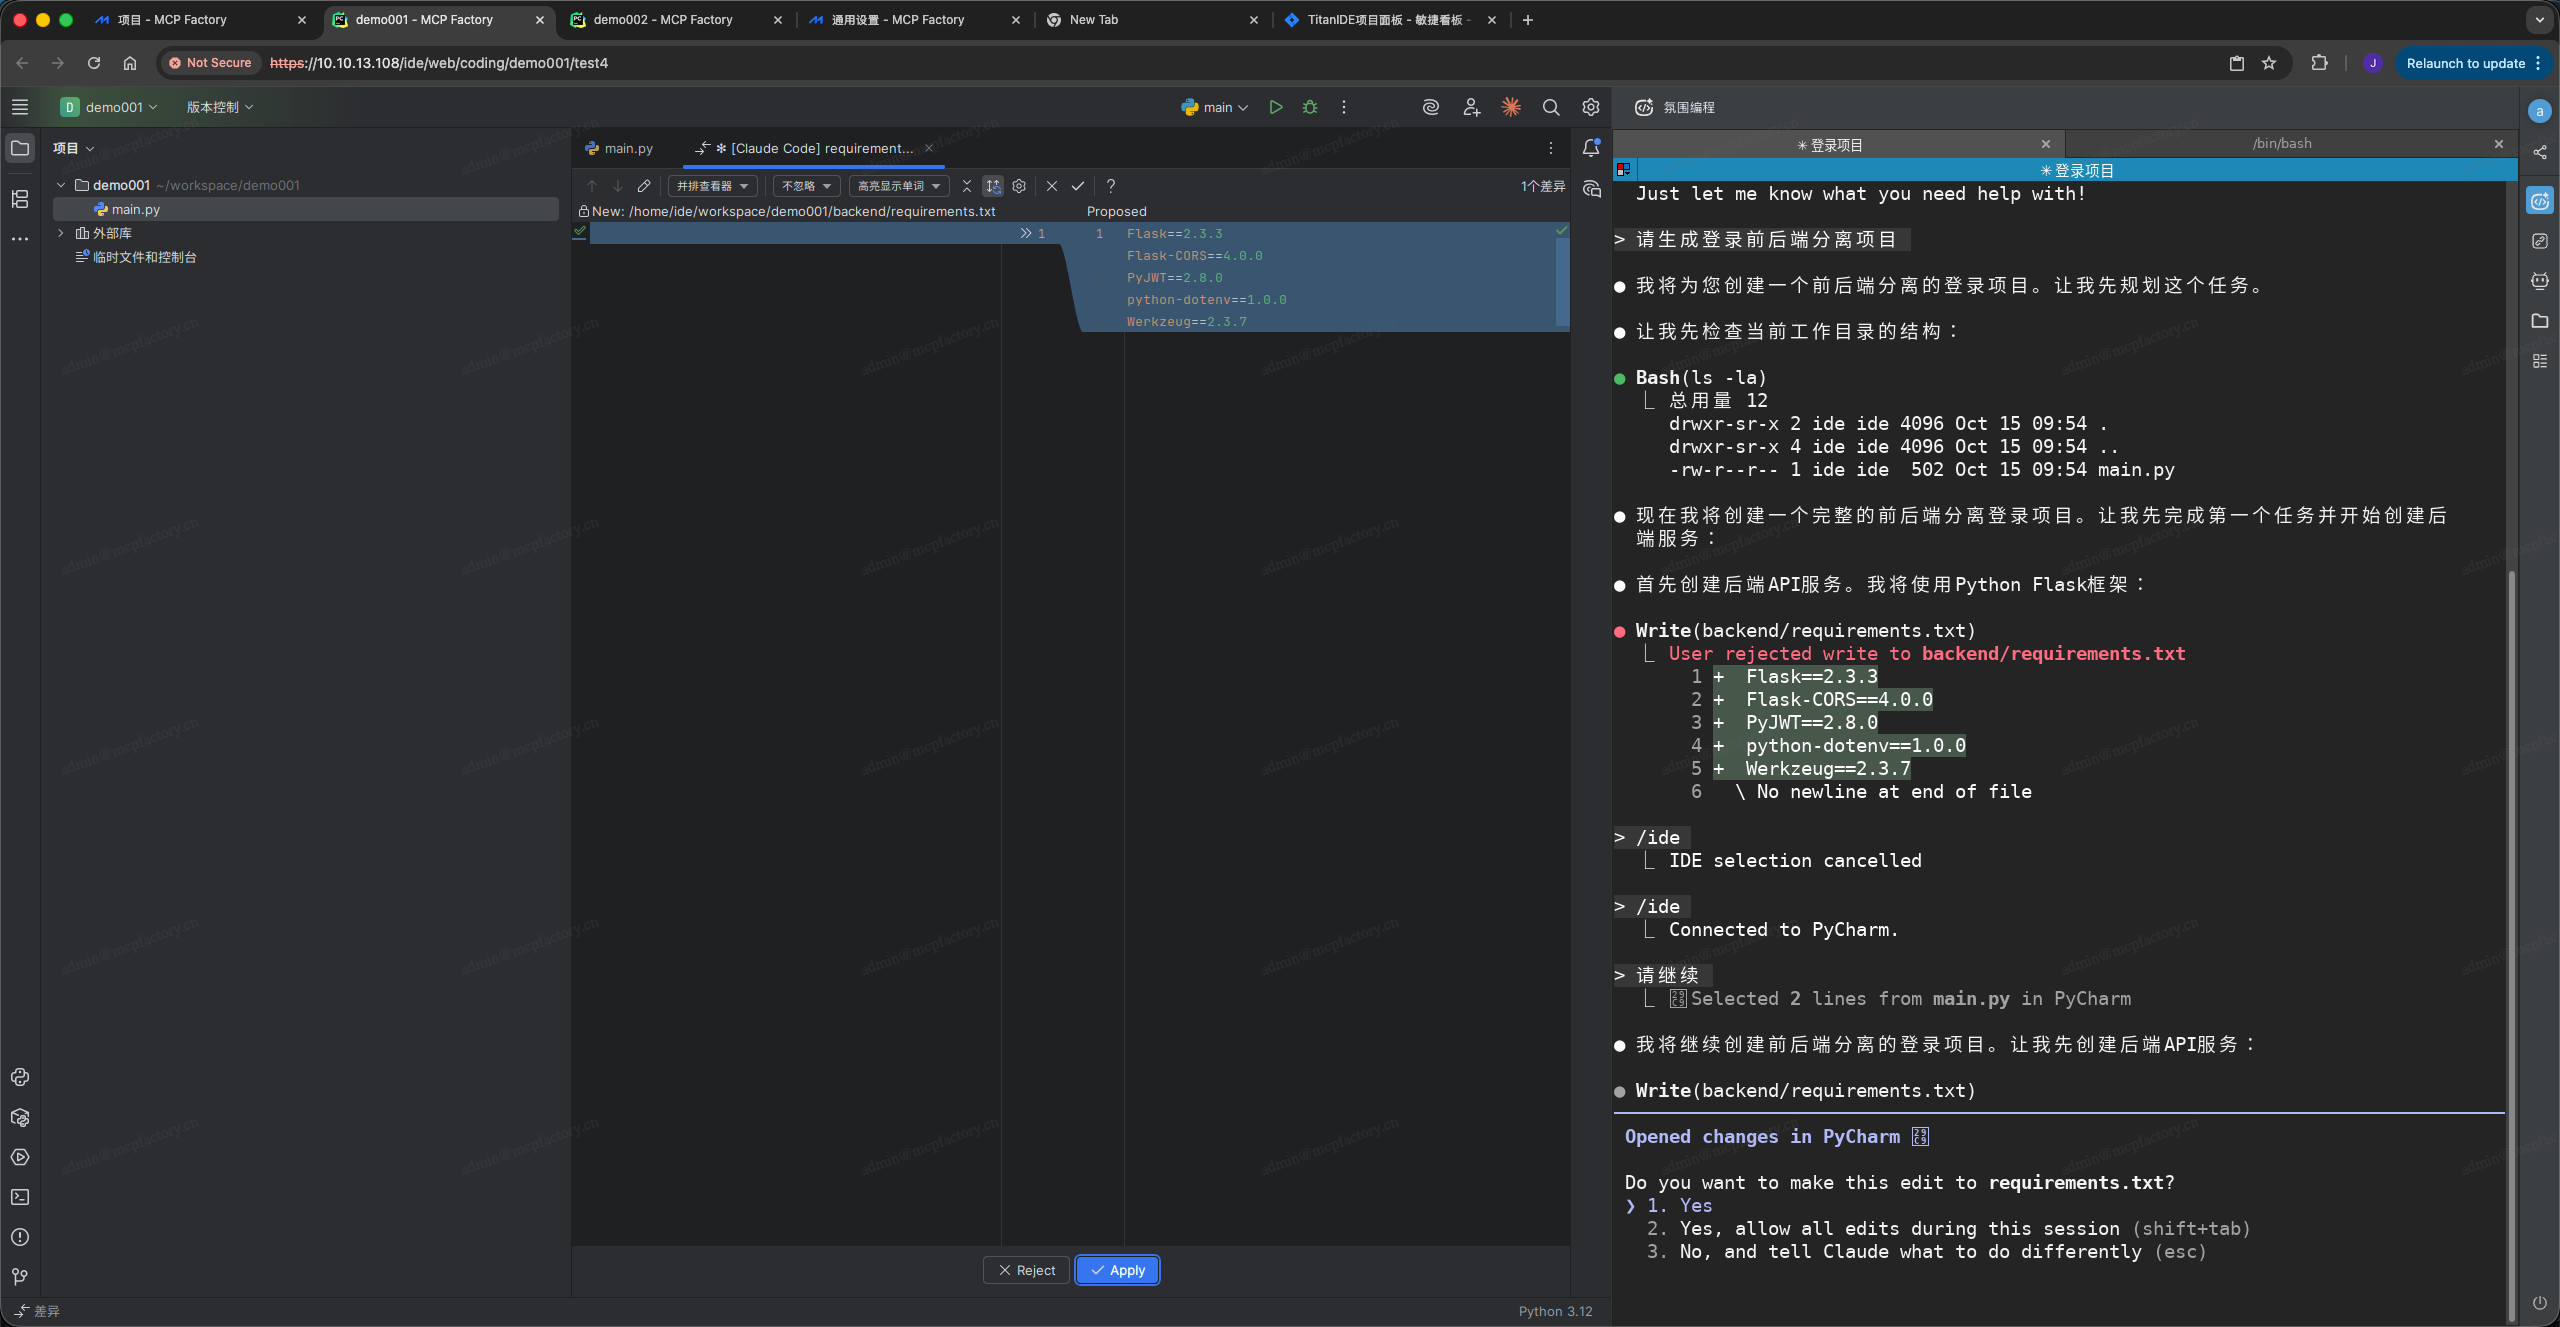The width and height of the screenshot is (2560, 1327).
Task: Start debugging with the bug icon
Action: 1310,107
